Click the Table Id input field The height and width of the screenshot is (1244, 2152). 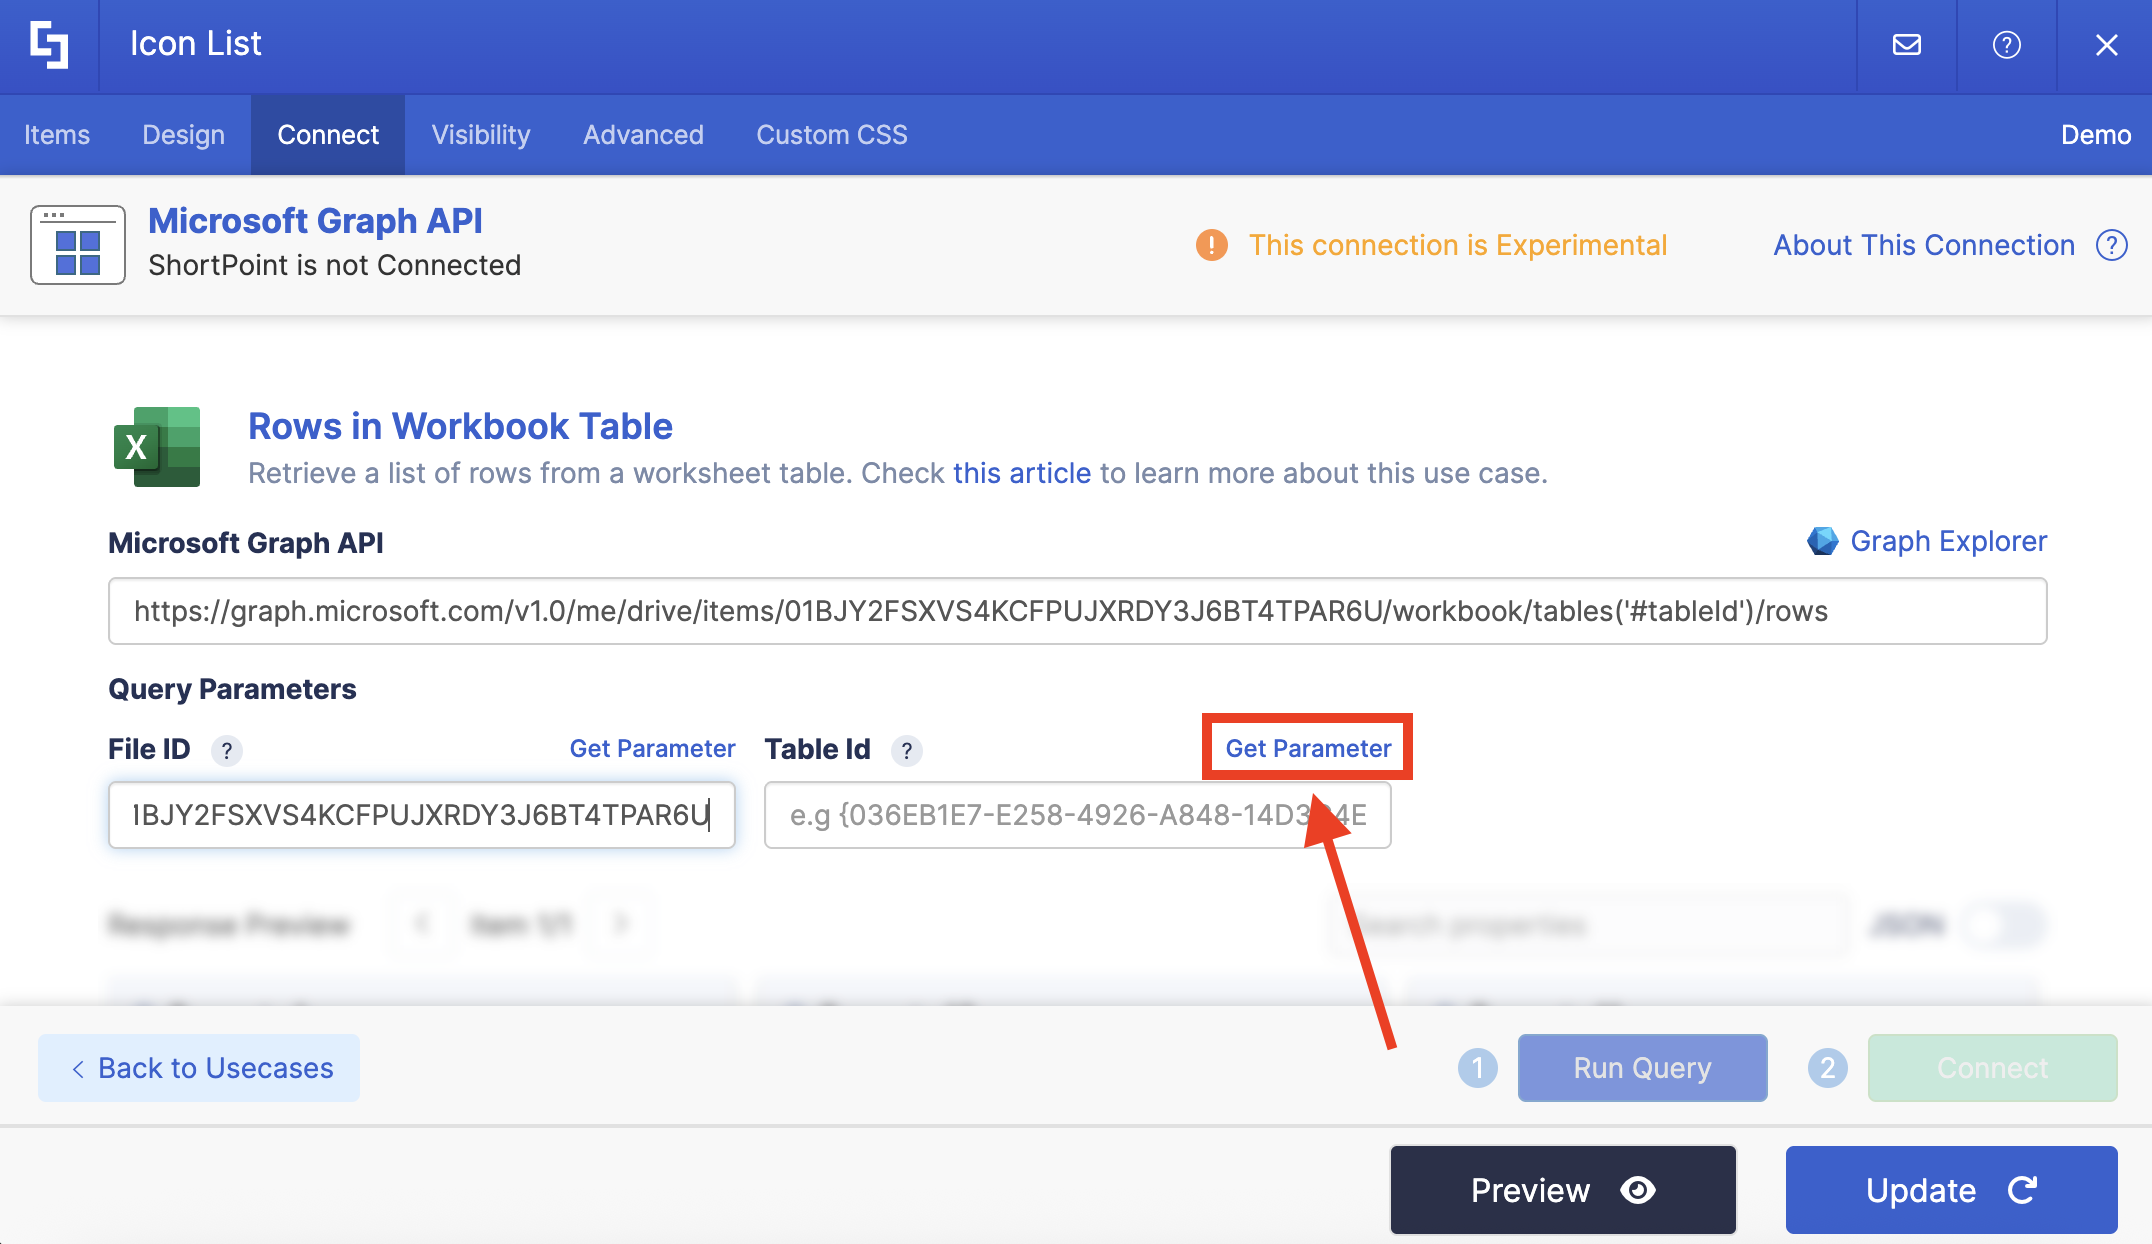click(1077, 815)
